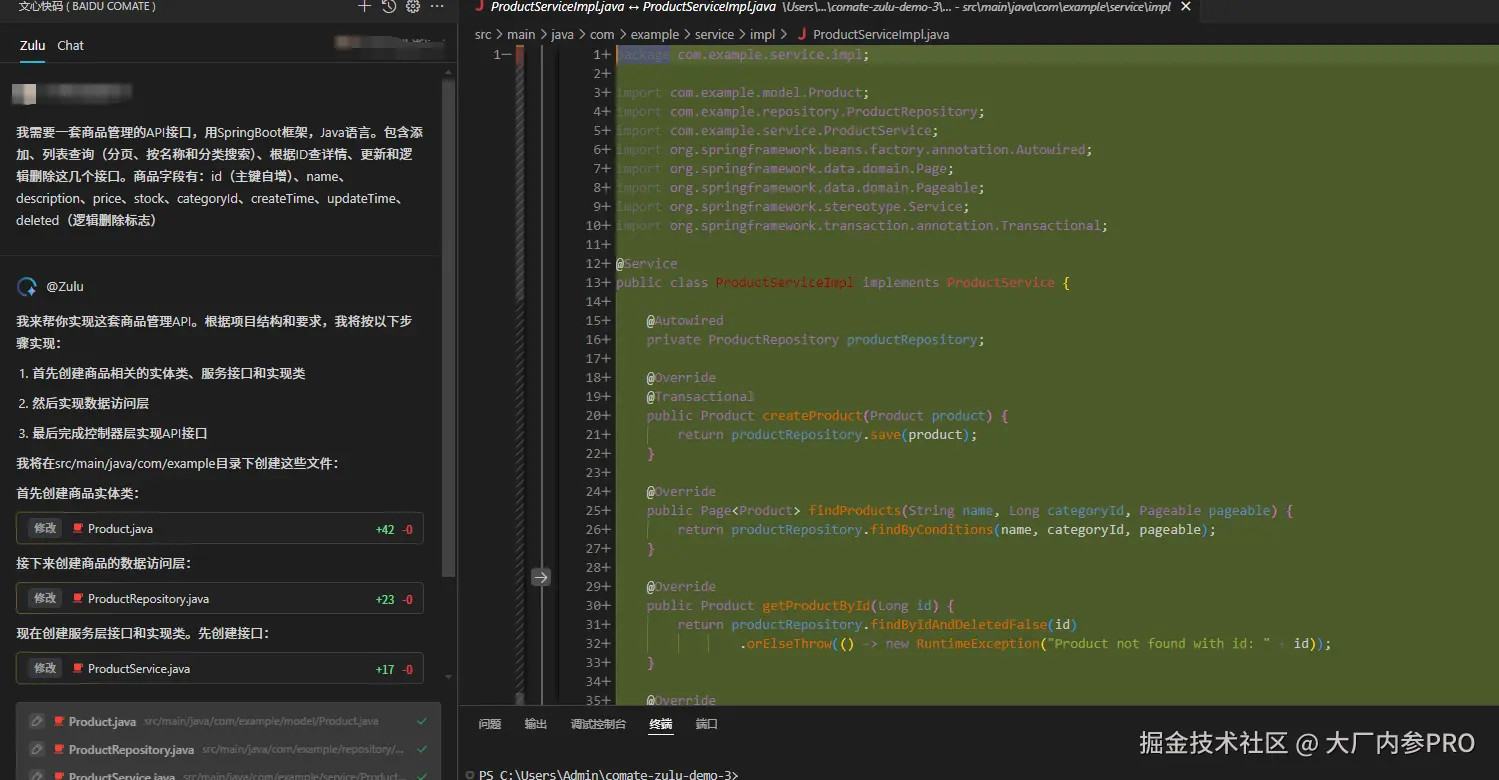The width and height of the screenshot is (1499, 780).
Task: Switch to the 调试控制台 debug console tab
Action: 598,724
